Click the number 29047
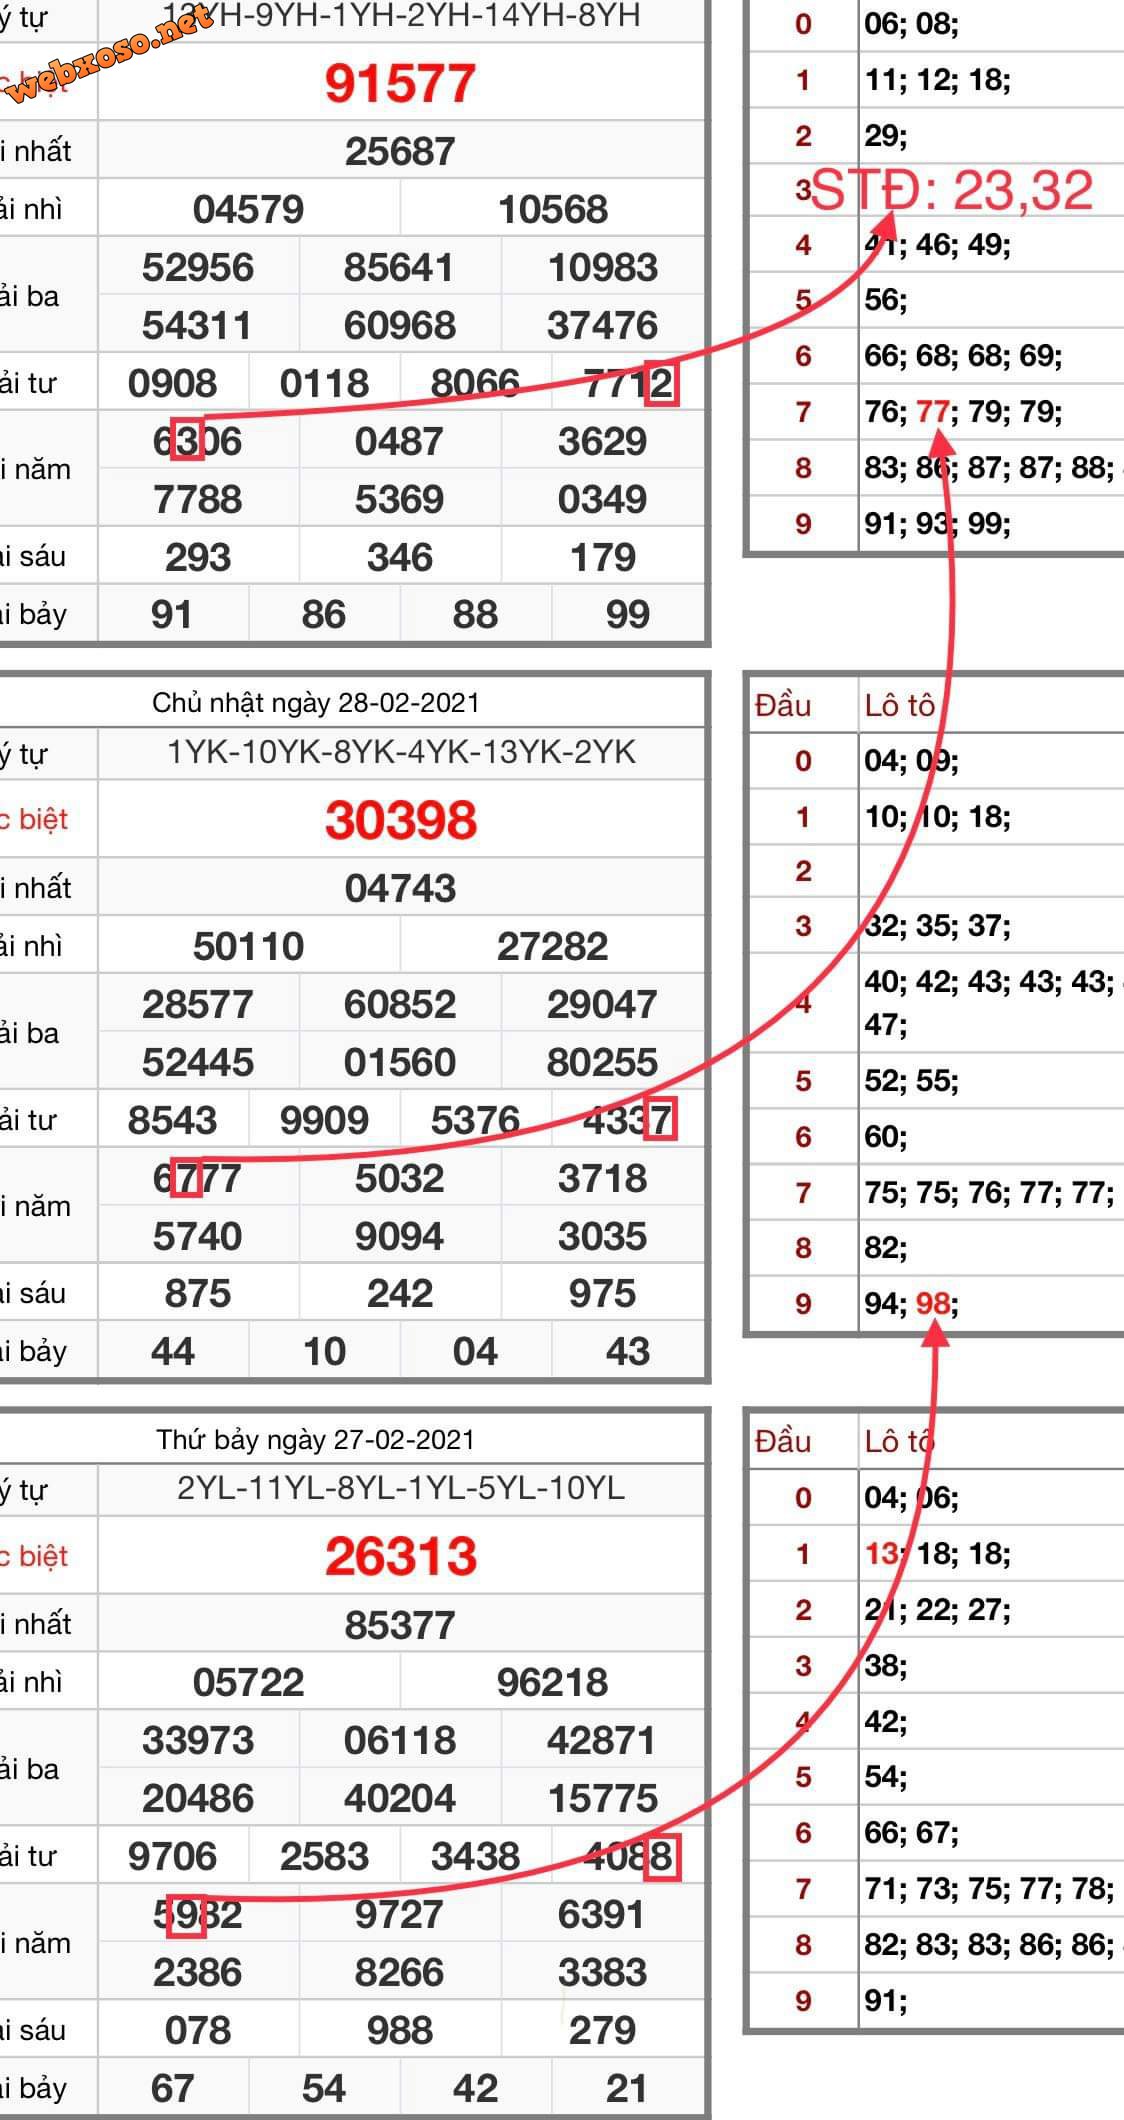This screenshot has width=1124, height=2120. [x=603, y=1005]
